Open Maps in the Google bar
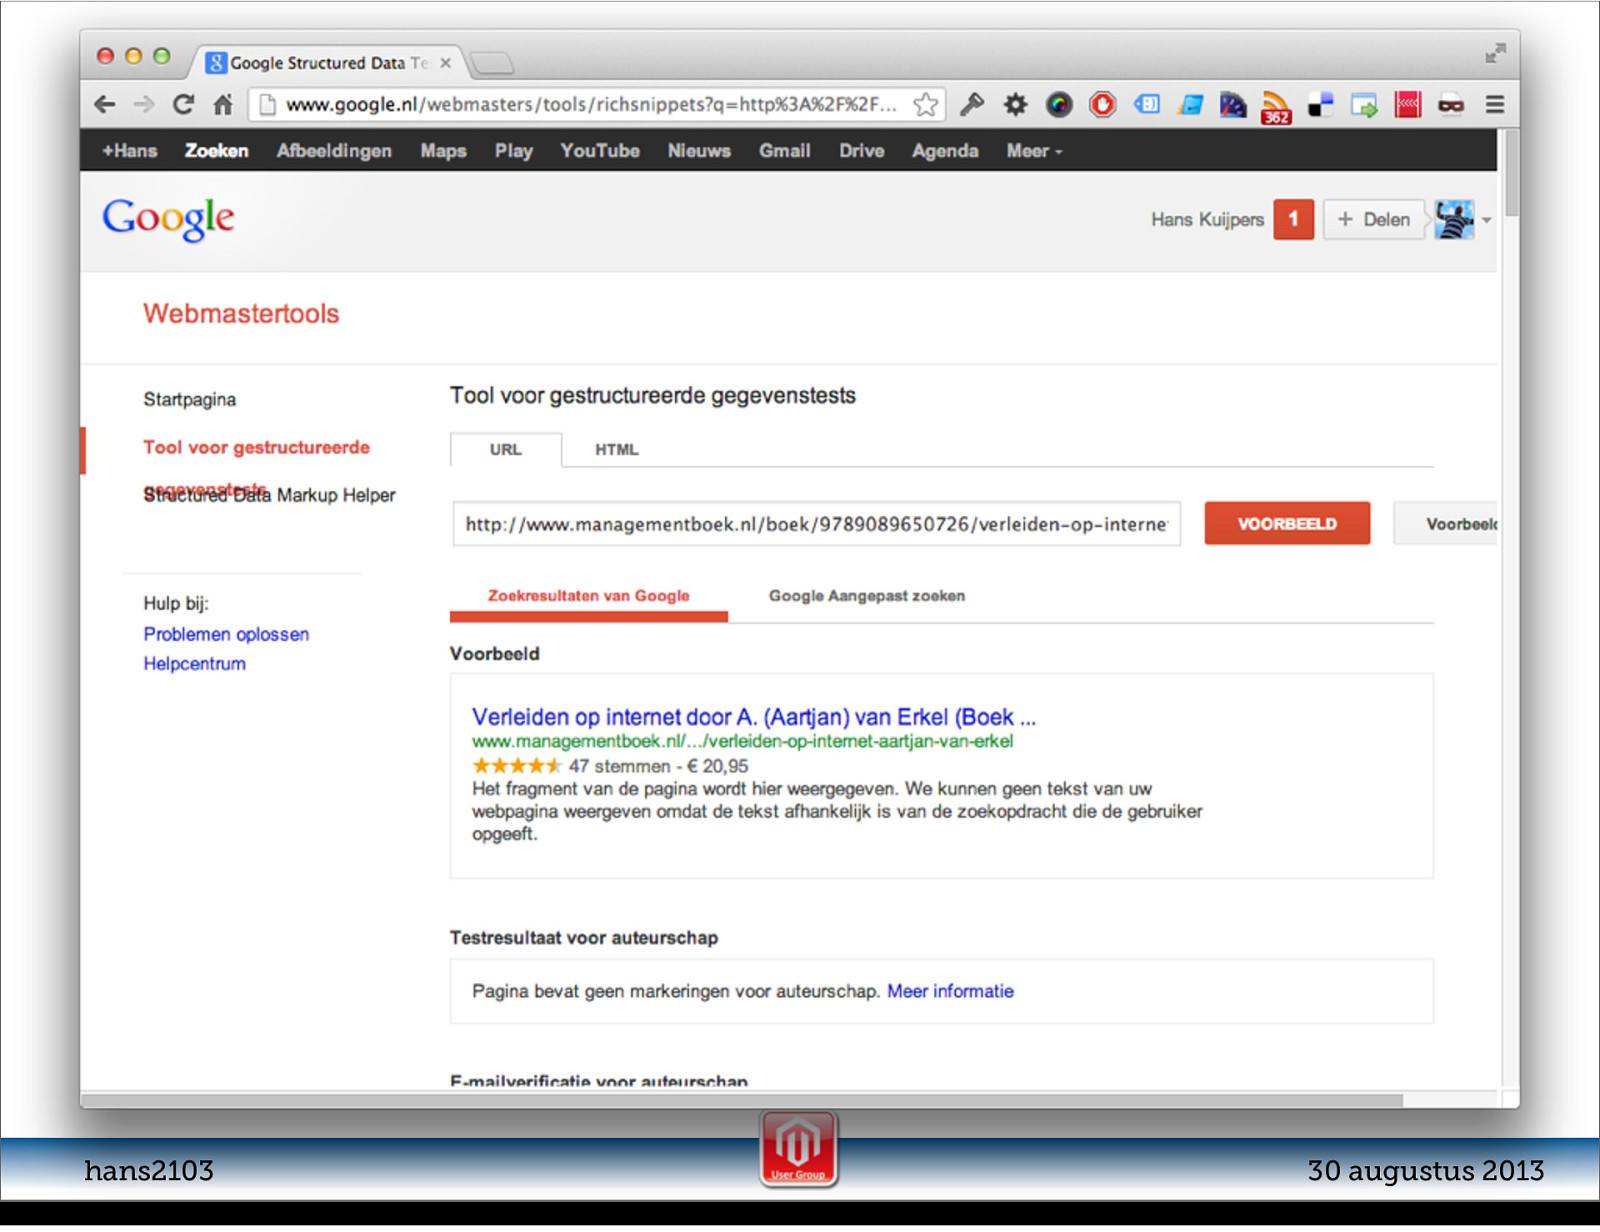1600x1232 pixels. pyautogui.click(x=443, y=151)
